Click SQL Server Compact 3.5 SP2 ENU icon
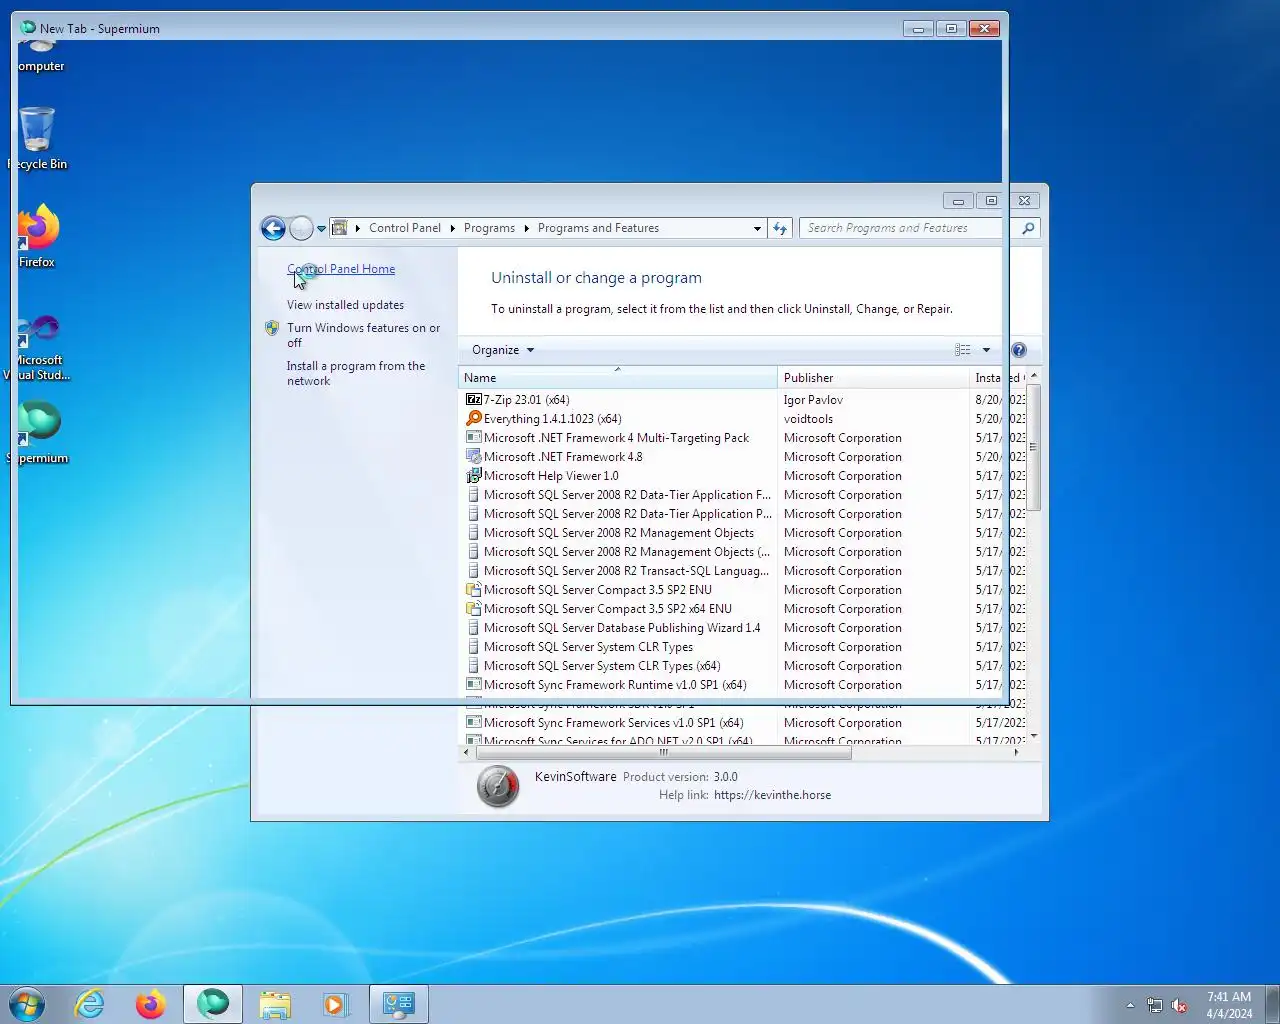Screen dimensions: 1280x1024 [474, 589]
